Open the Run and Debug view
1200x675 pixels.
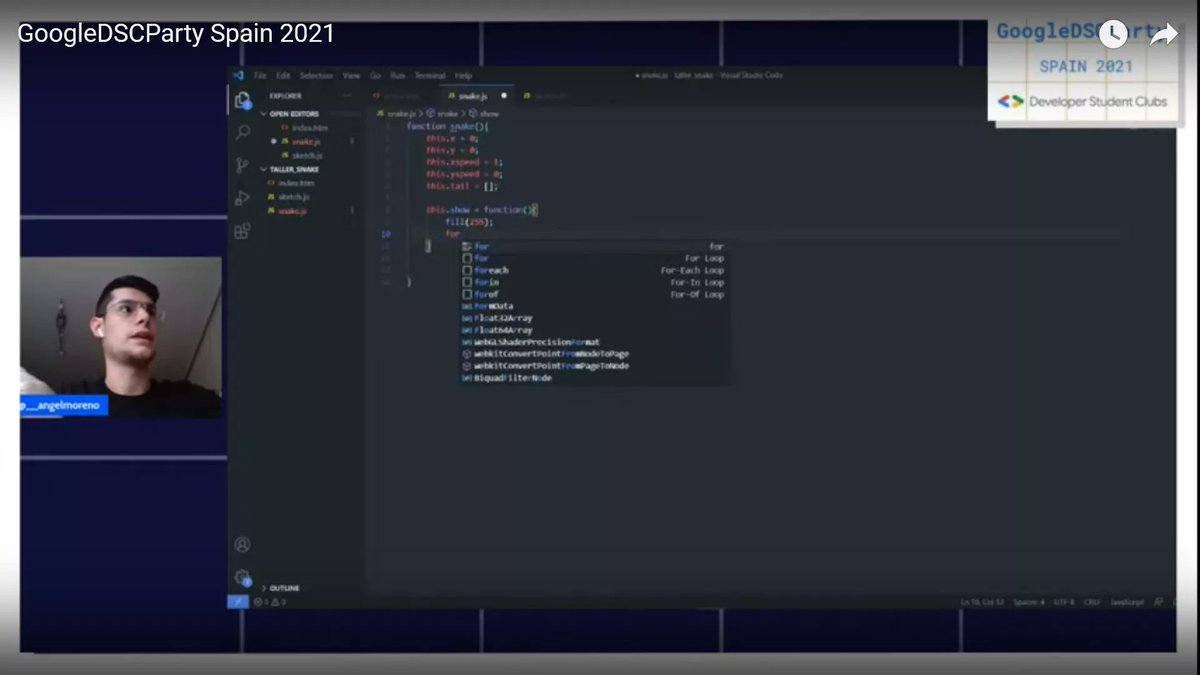tap(242, 198)
